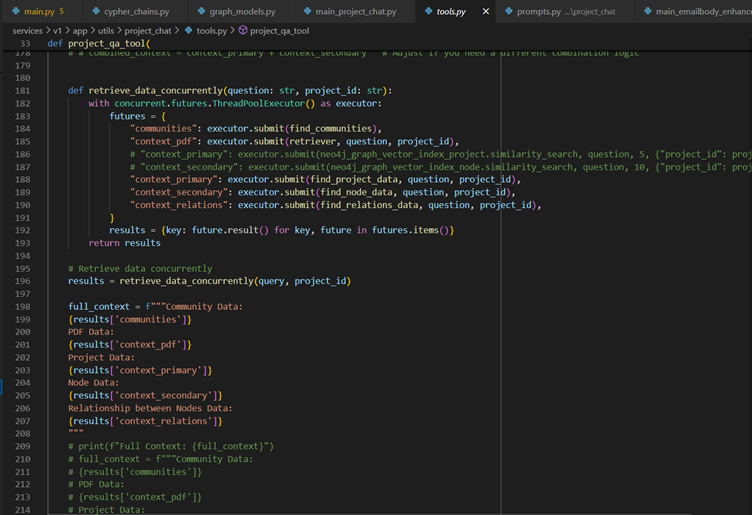752x515 pixels.
Task: Open the app breadcrumb segment
Action: click(x=79, y=31)
